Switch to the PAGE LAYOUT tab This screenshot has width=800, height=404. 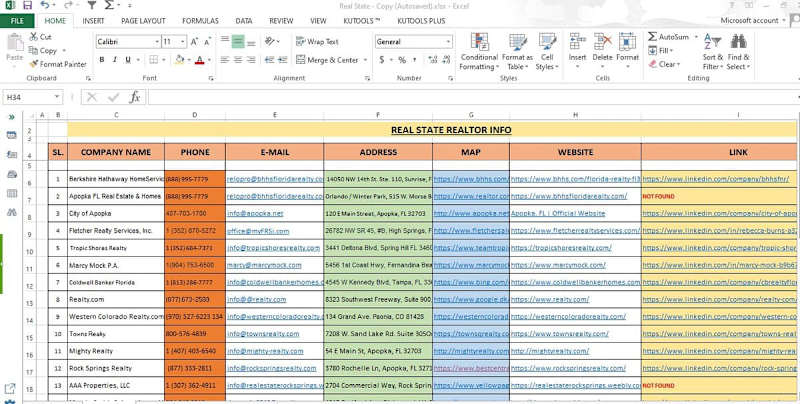(143, 21)
